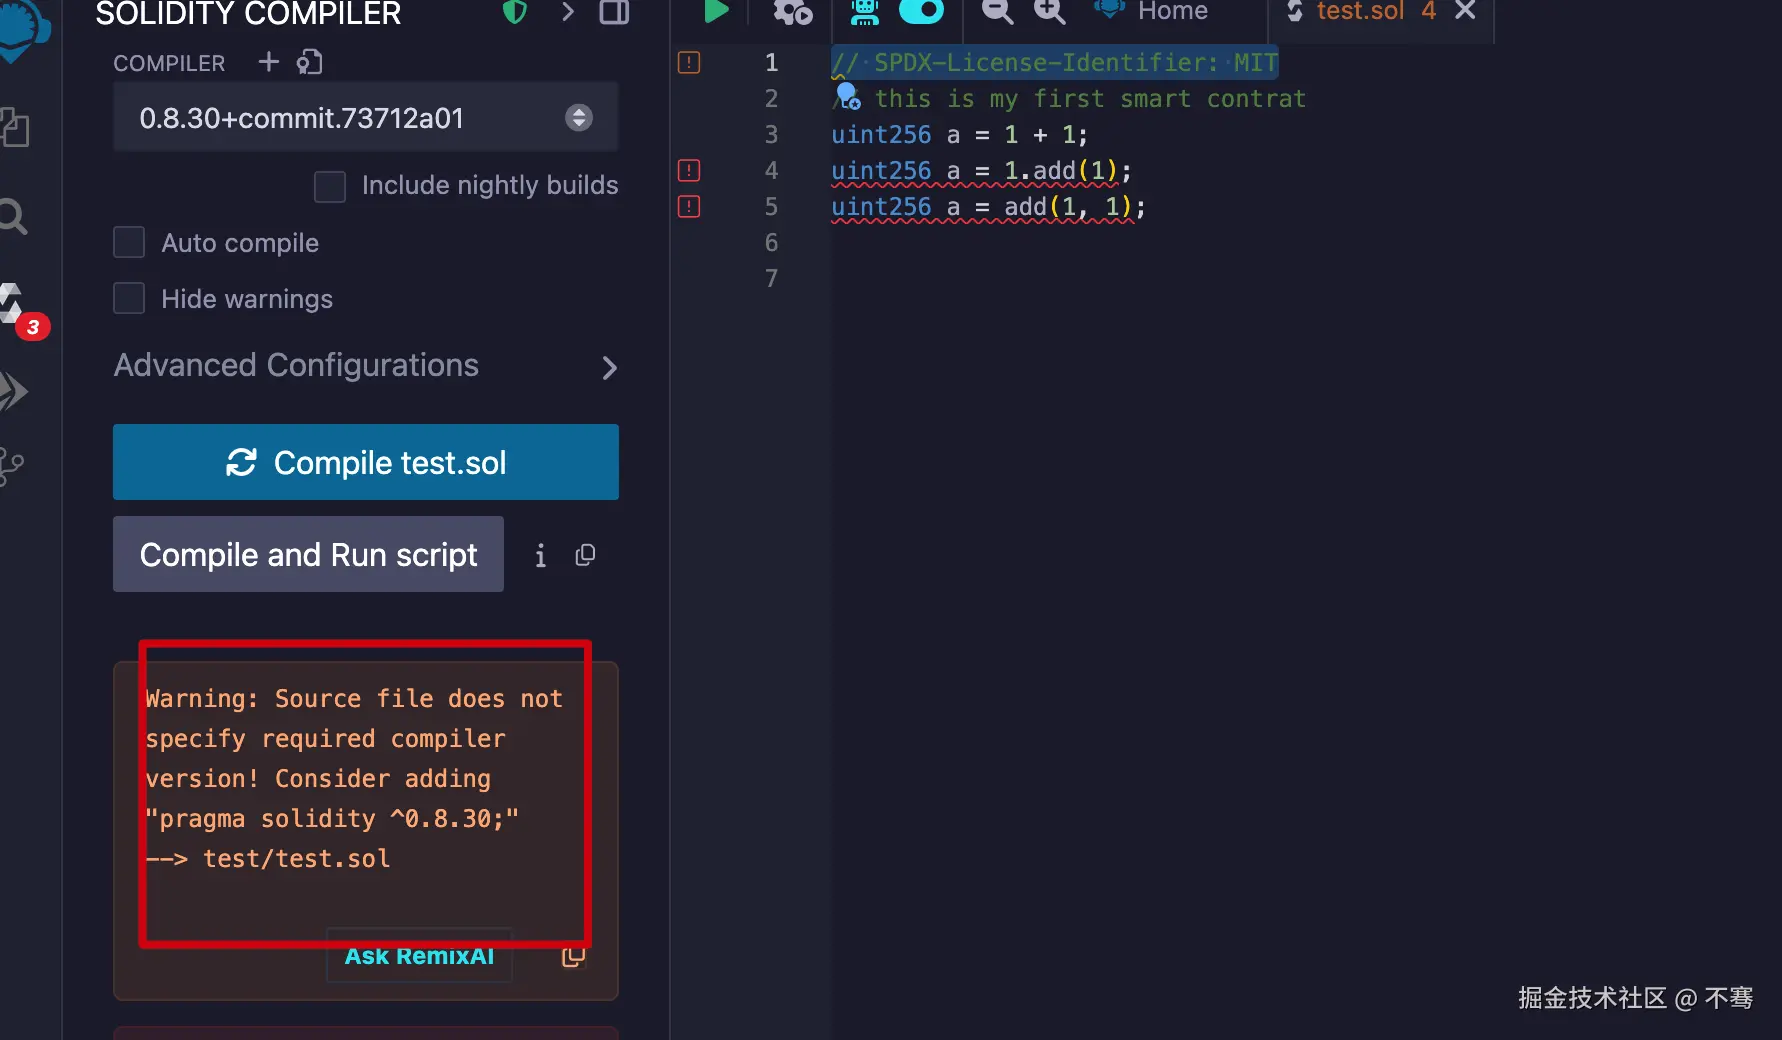Click the RemixAI robot icon
Viewport: 1782px width, 1040px height.
pos(865,12)
